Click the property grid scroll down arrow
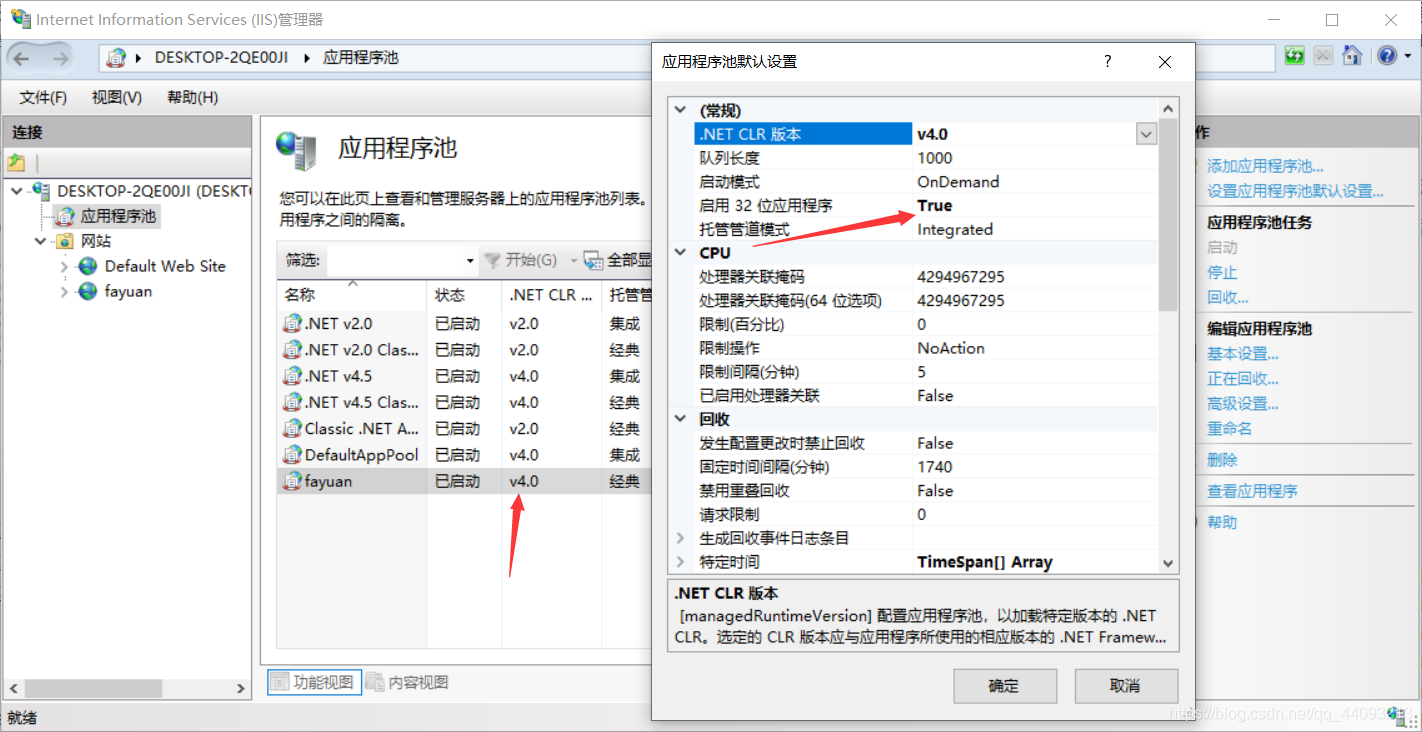 tap(1168, 564)
